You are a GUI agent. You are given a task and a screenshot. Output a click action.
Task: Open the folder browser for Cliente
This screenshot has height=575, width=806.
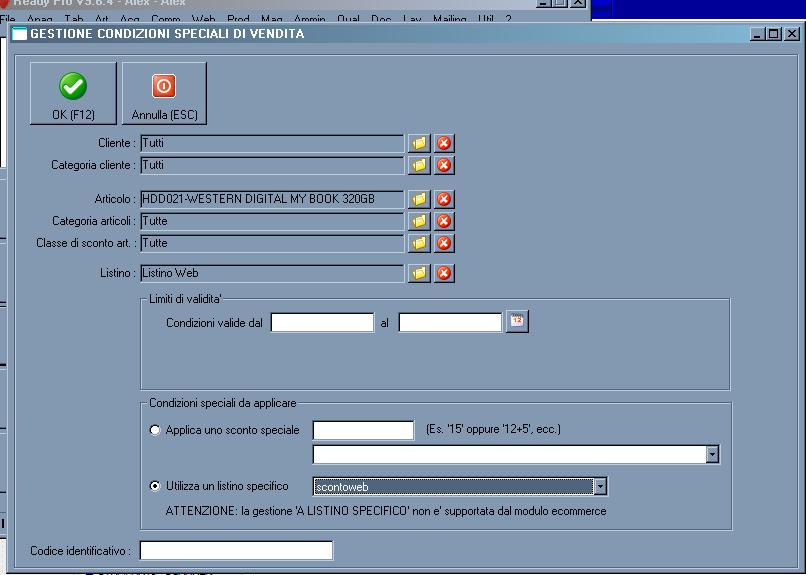pyautogui.click(x=419, y=143)
